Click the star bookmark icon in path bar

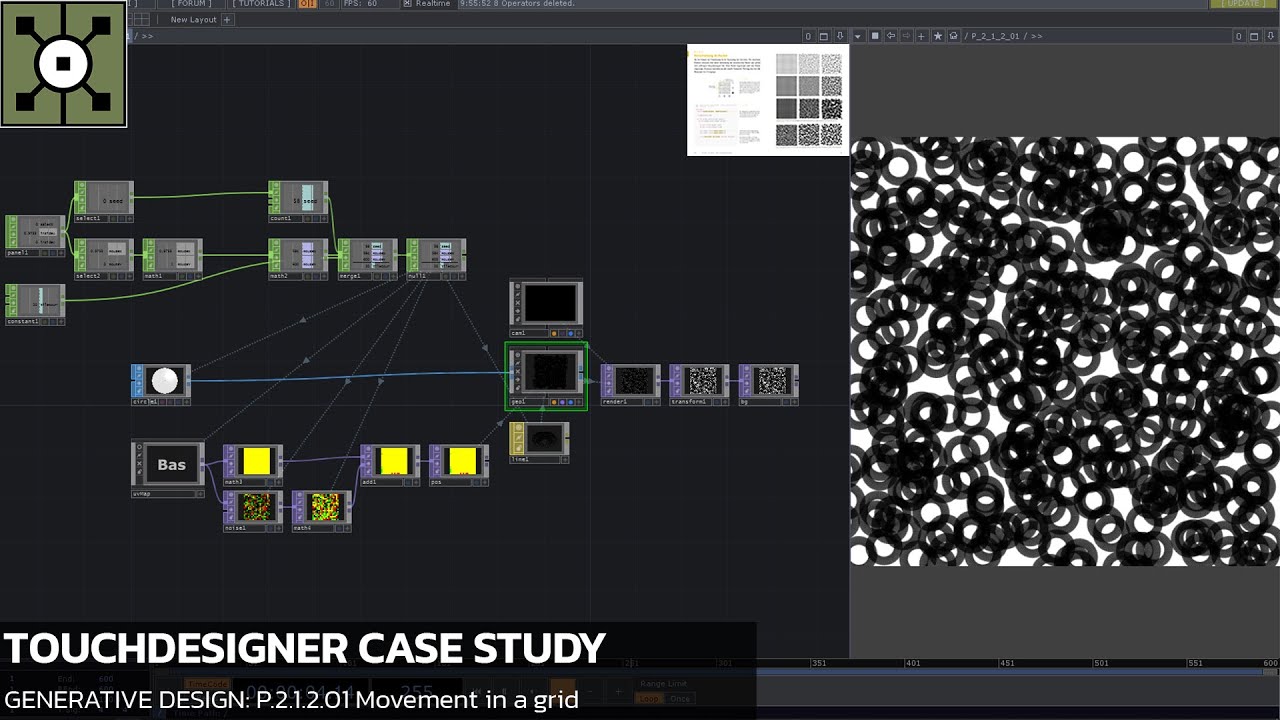click(938, 36)
